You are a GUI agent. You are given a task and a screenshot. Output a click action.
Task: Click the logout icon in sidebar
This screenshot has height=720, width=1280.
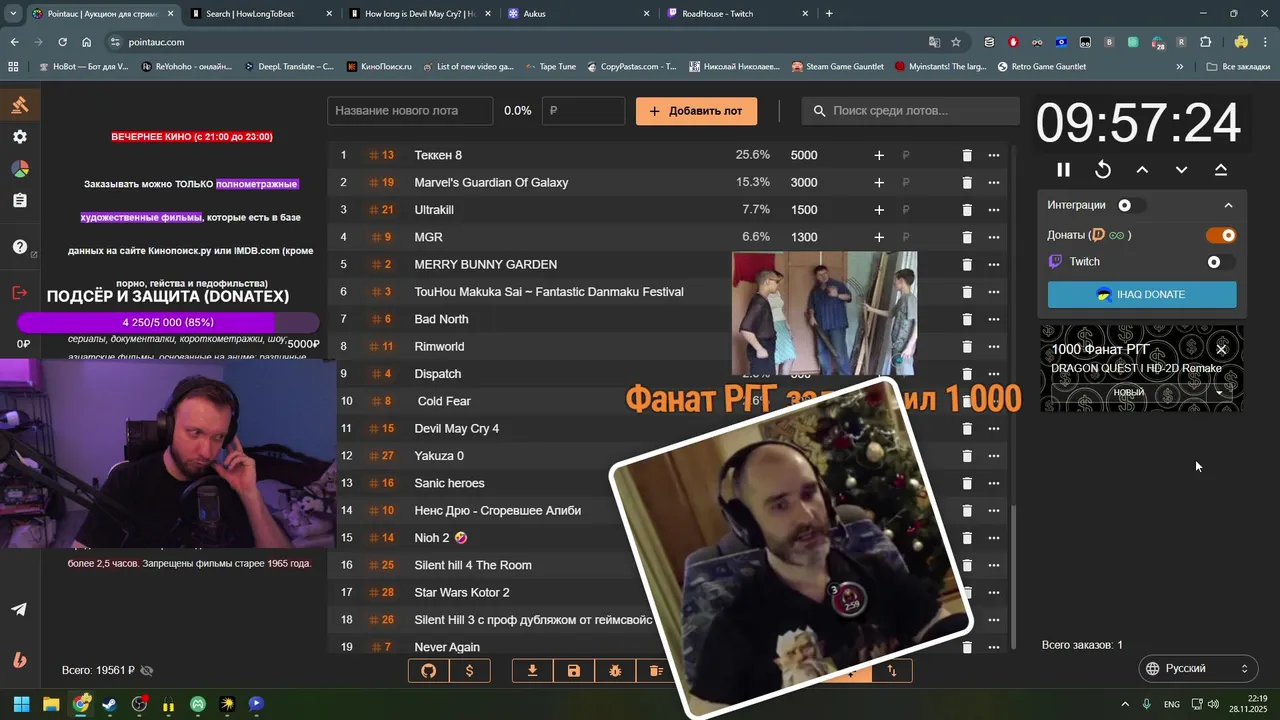coord(20,293)
